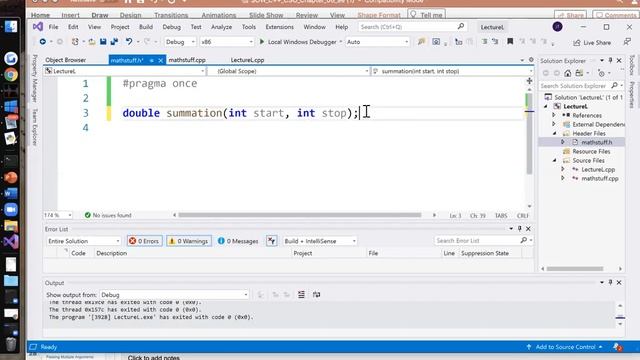Click Search Error List field
Image resolution: width=640 pixels, height=360 pixels.
[x=484, y=240]
